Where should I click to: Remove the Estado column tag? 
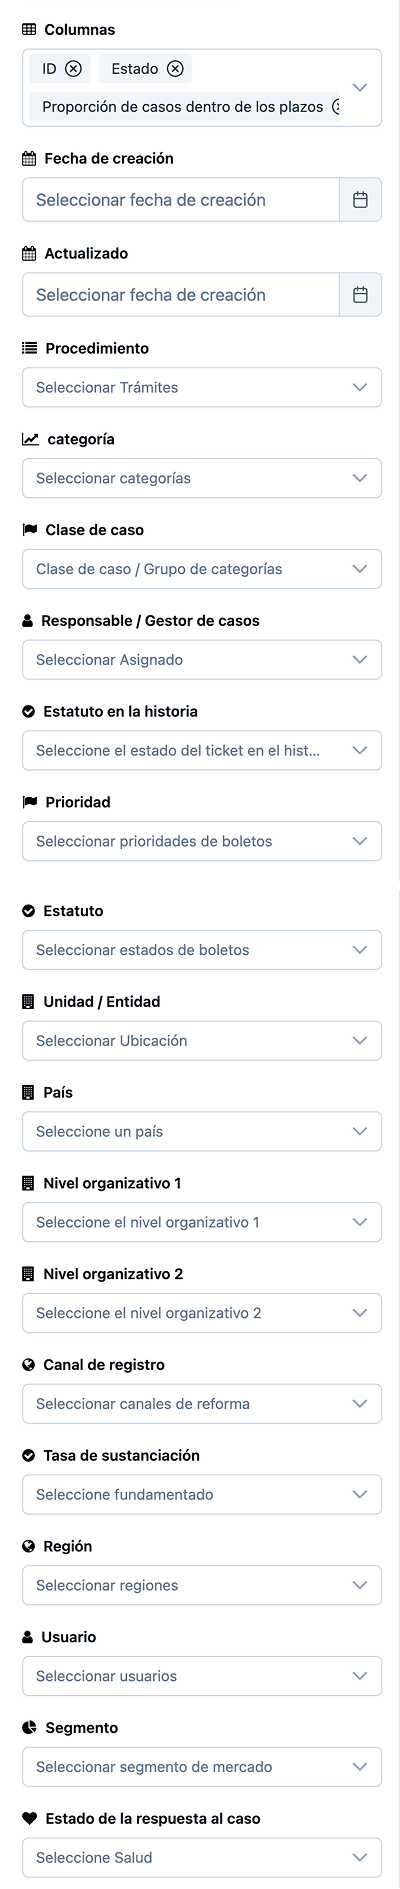click(175, 69)
